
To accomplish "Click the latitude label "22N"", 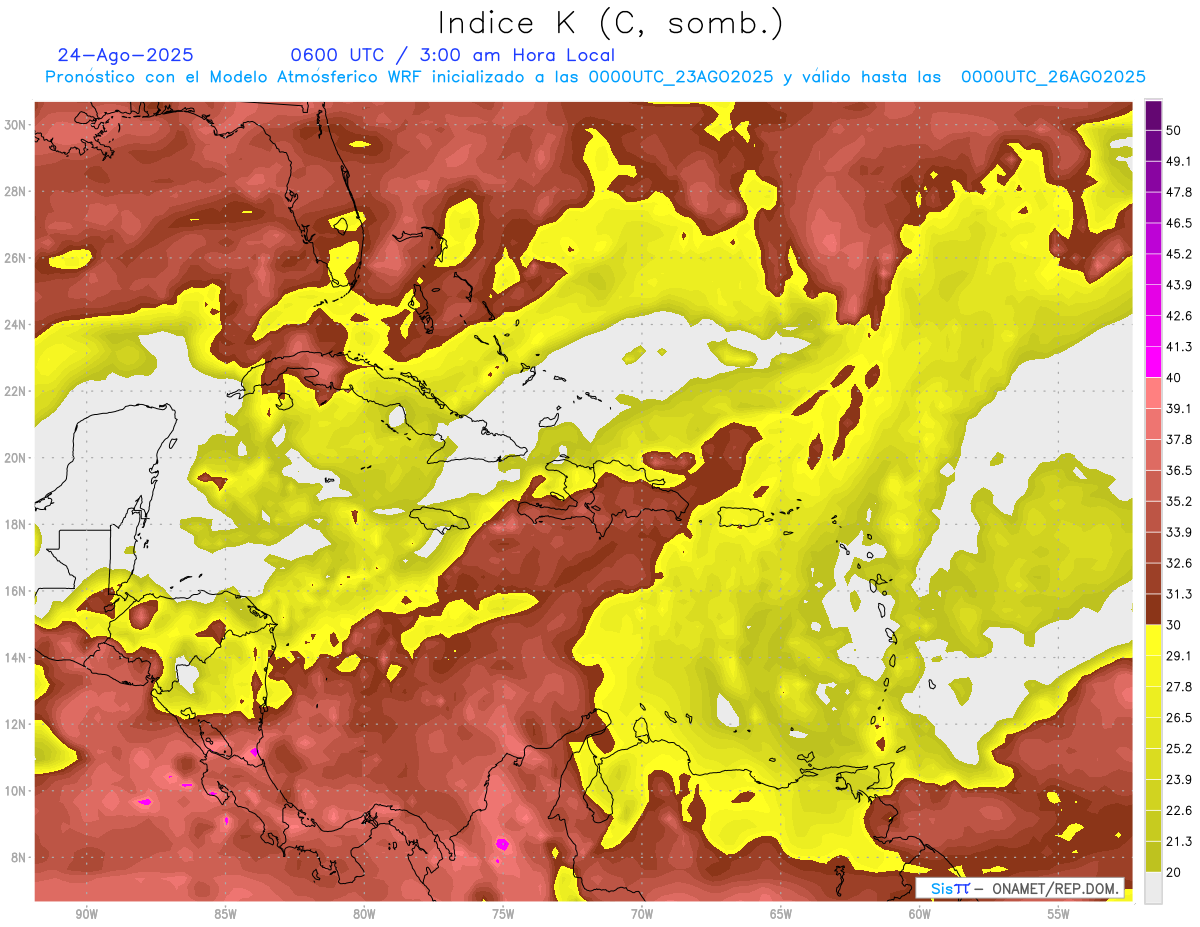I will (15, 391).
